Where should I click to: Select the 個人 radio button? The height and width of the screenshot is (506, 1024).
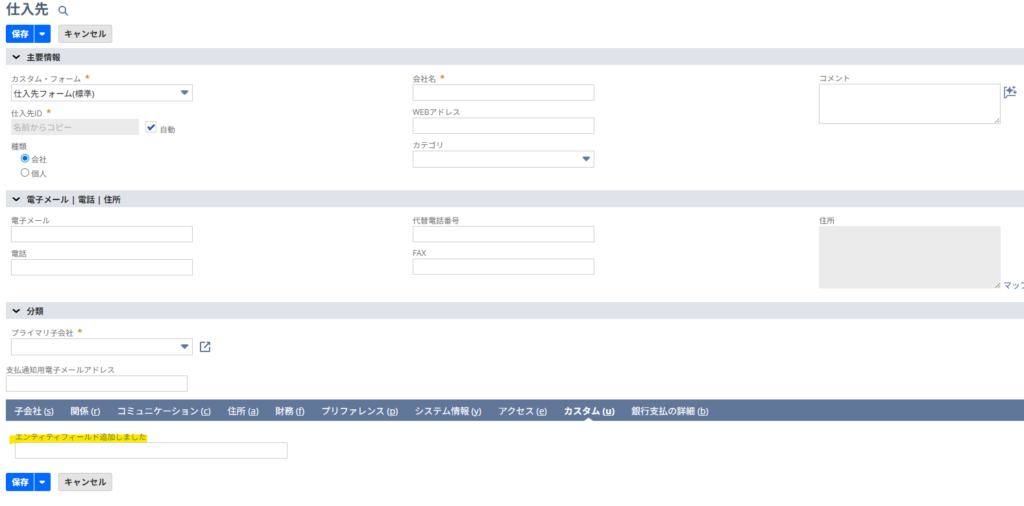(25, 172)
